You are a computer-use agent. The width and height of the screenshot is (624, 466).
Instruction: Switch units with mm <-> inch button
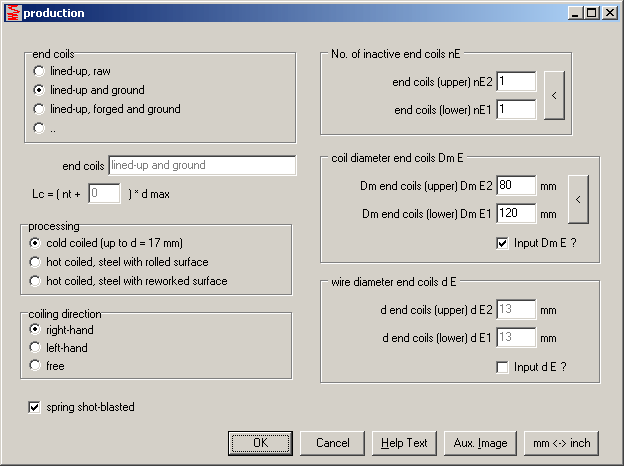[x=561, y=443]
